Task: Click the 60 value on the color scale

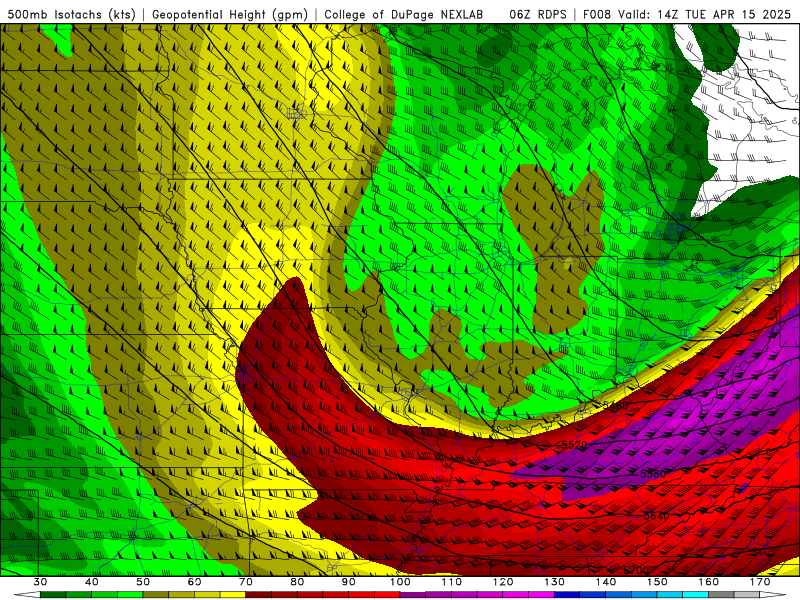Action: pos(194,582)
